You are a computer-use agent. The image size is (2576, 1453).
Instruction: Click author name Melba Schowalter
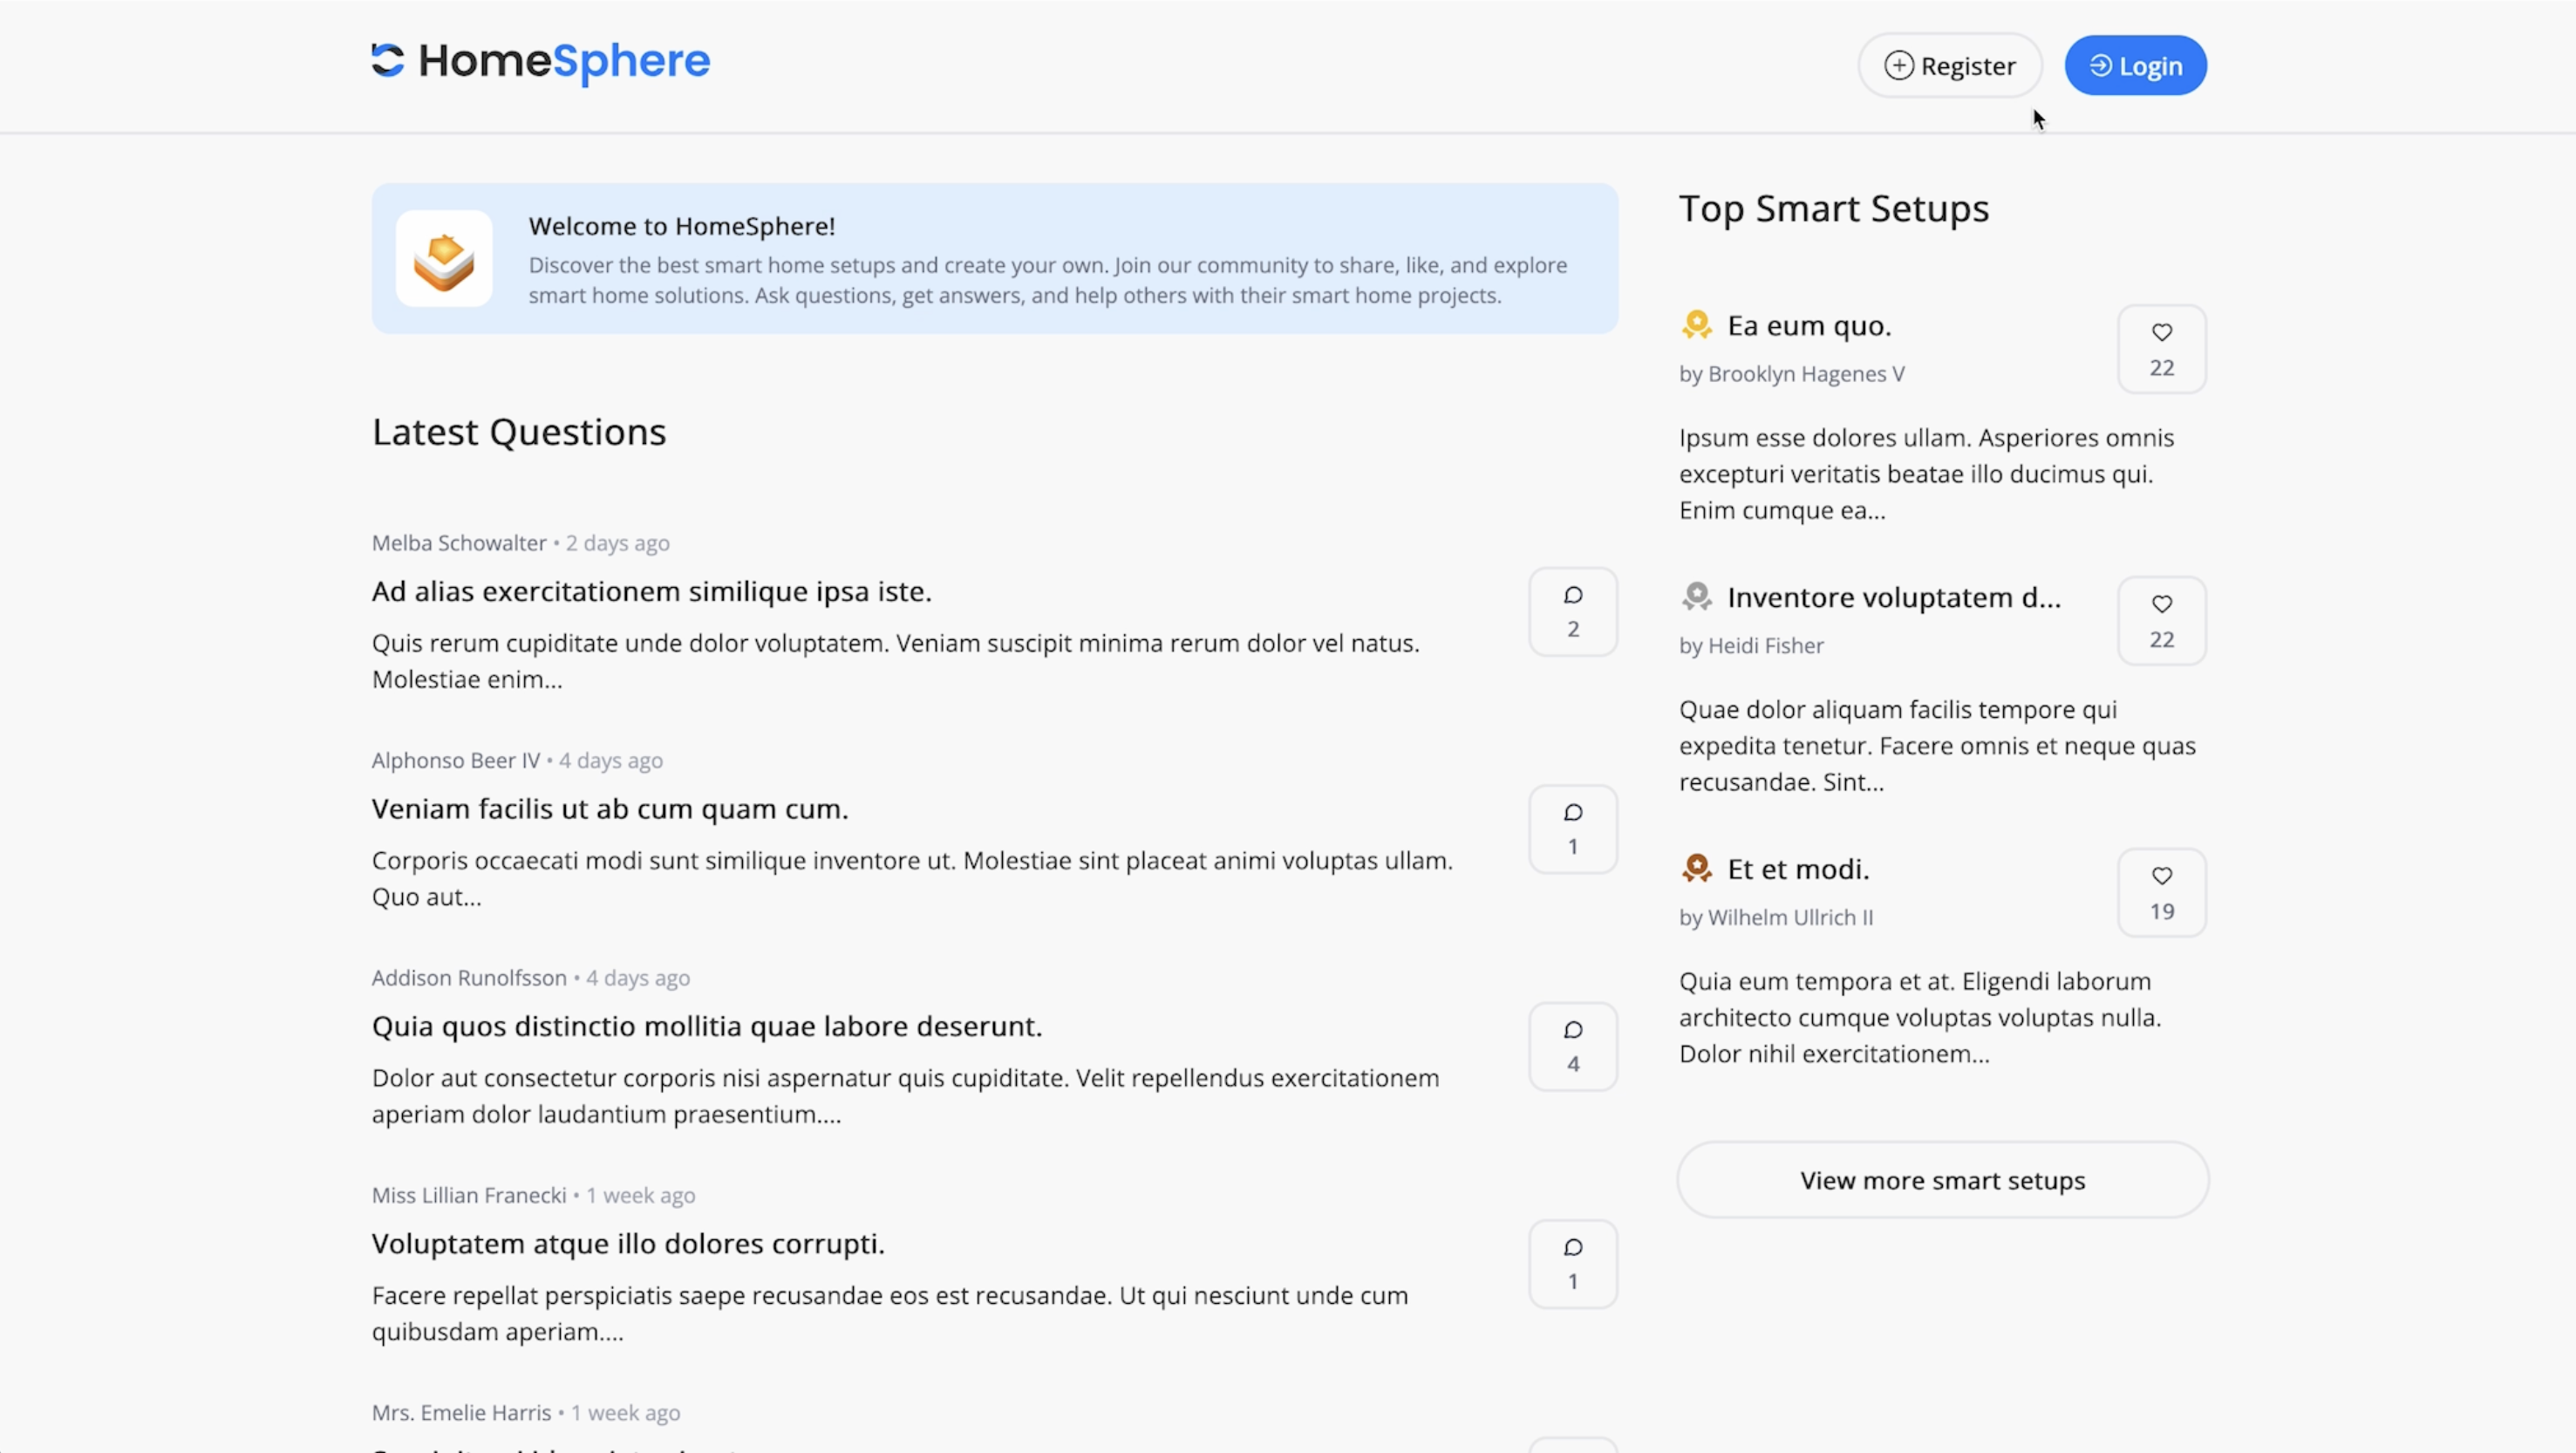tap(459, 543)
